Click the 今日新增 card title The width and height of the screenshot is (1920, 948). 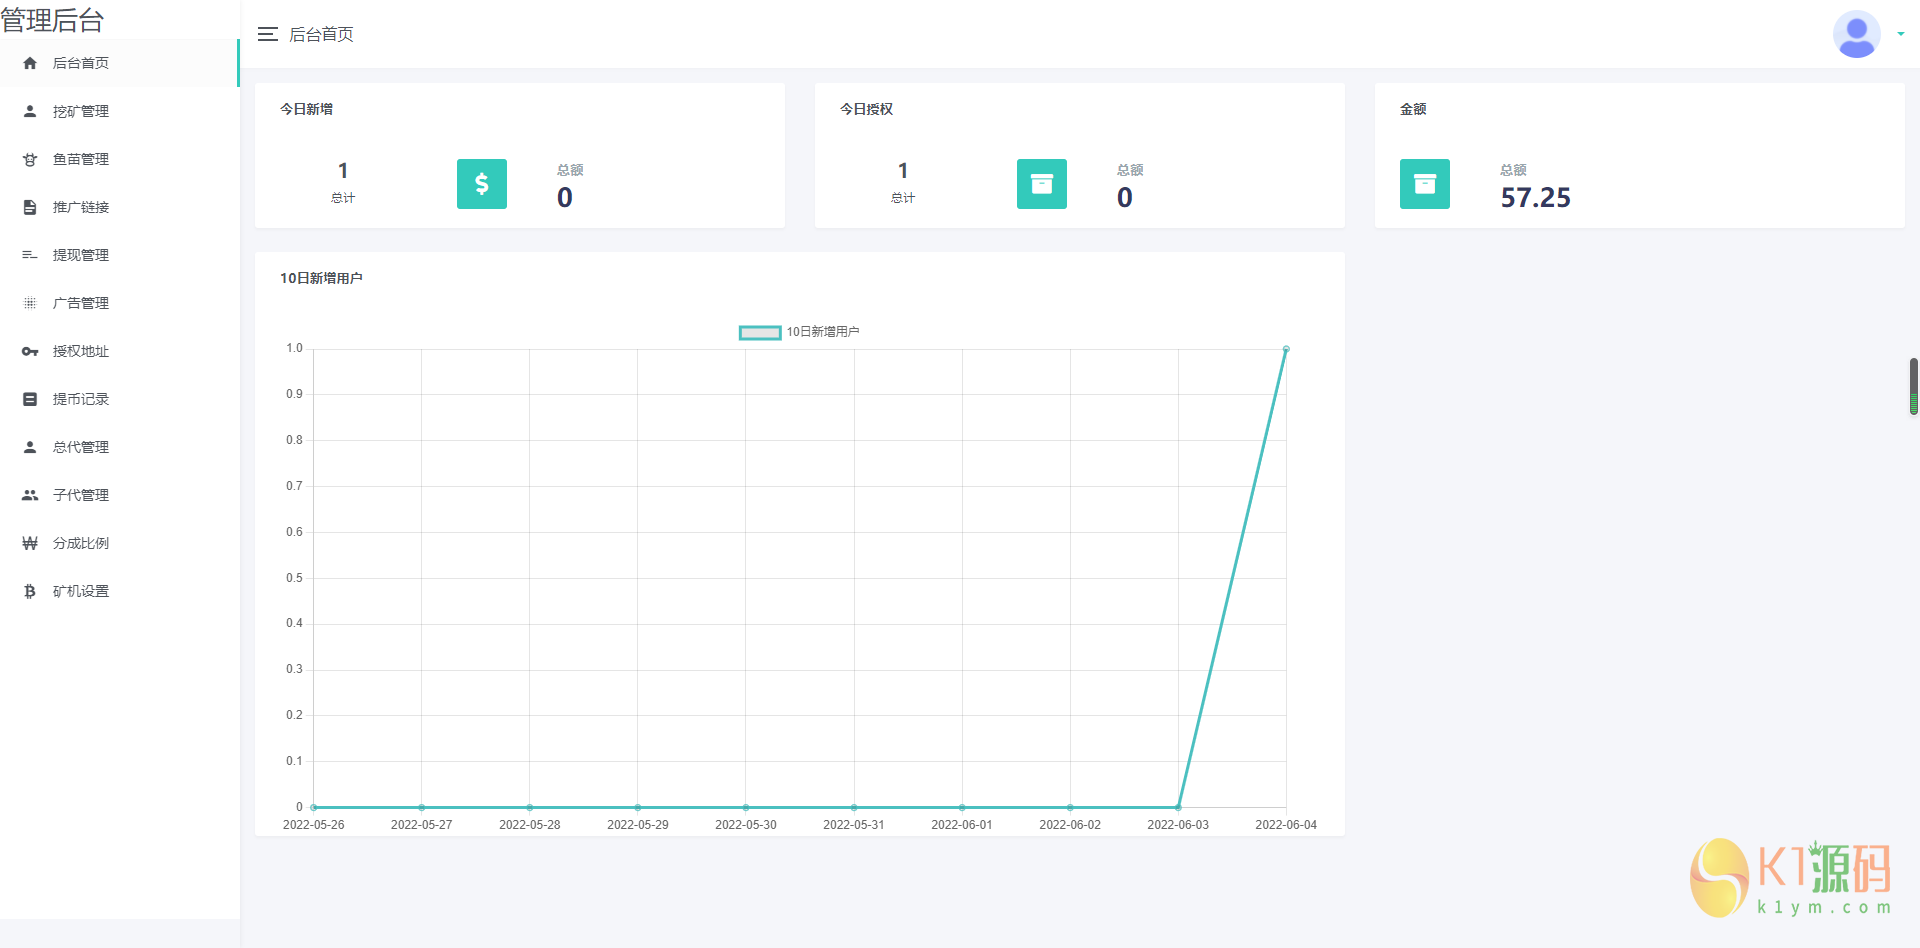(306, 109)
